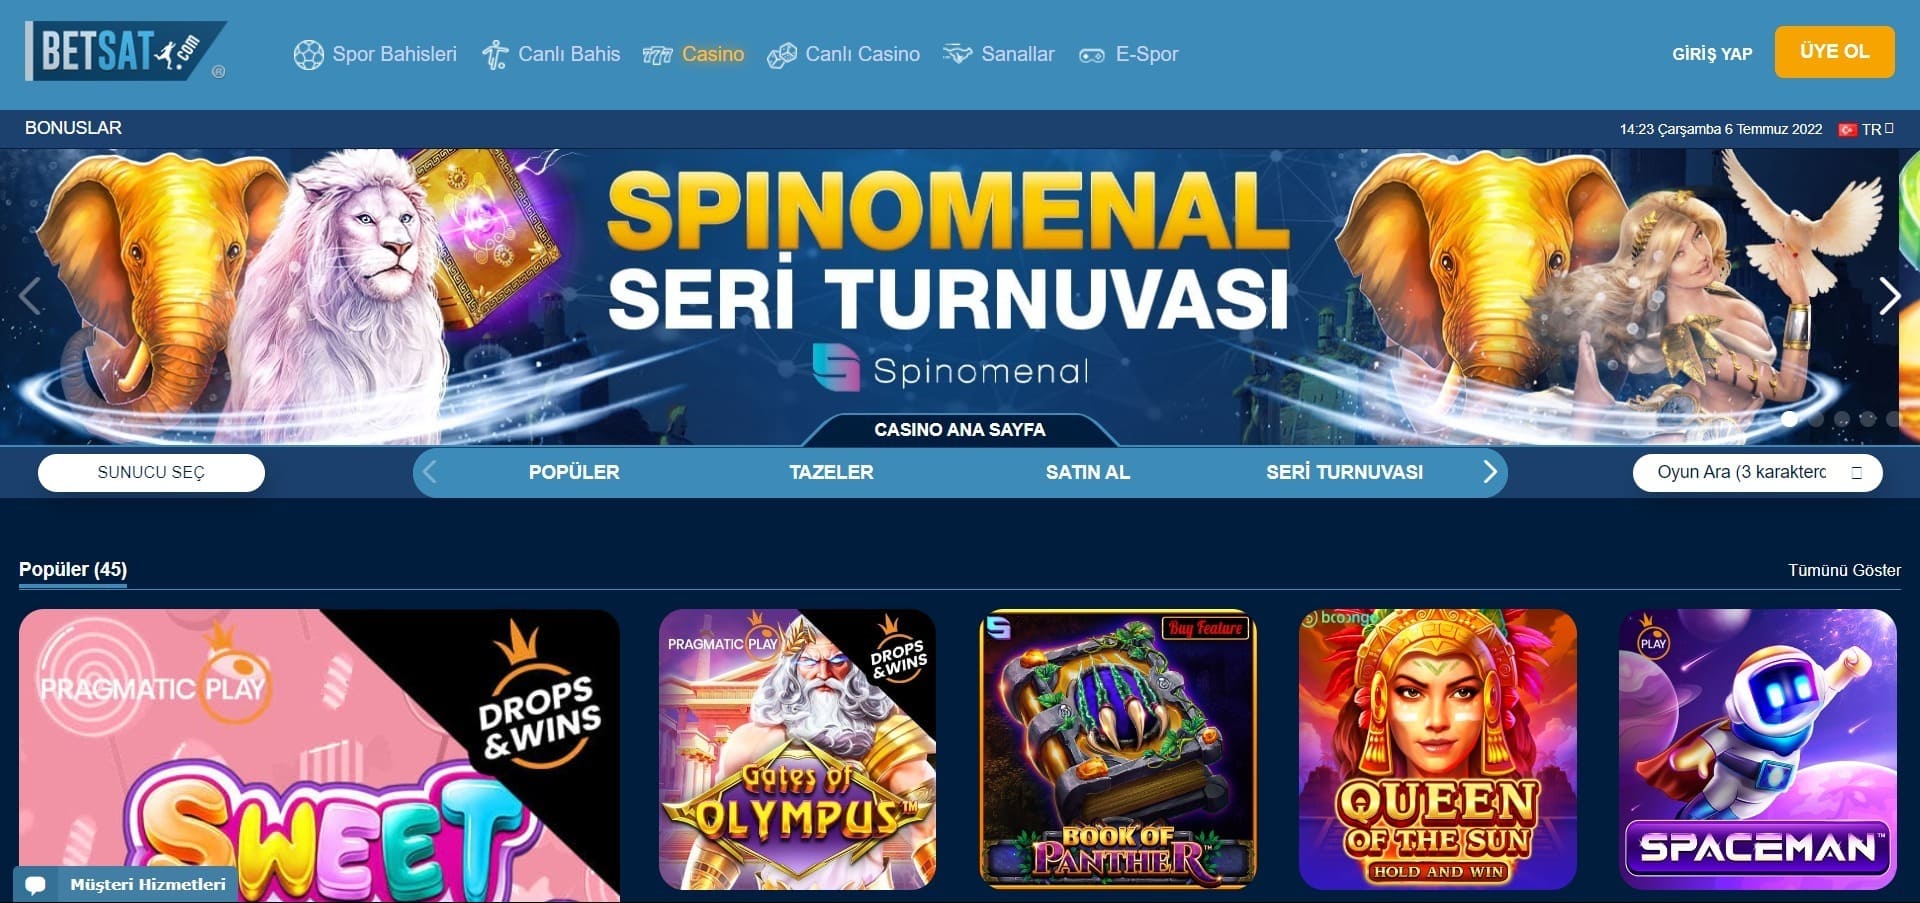This screenshot has height=903, width=1920.
Task: Click the Betsat logo
Action: 126,51
